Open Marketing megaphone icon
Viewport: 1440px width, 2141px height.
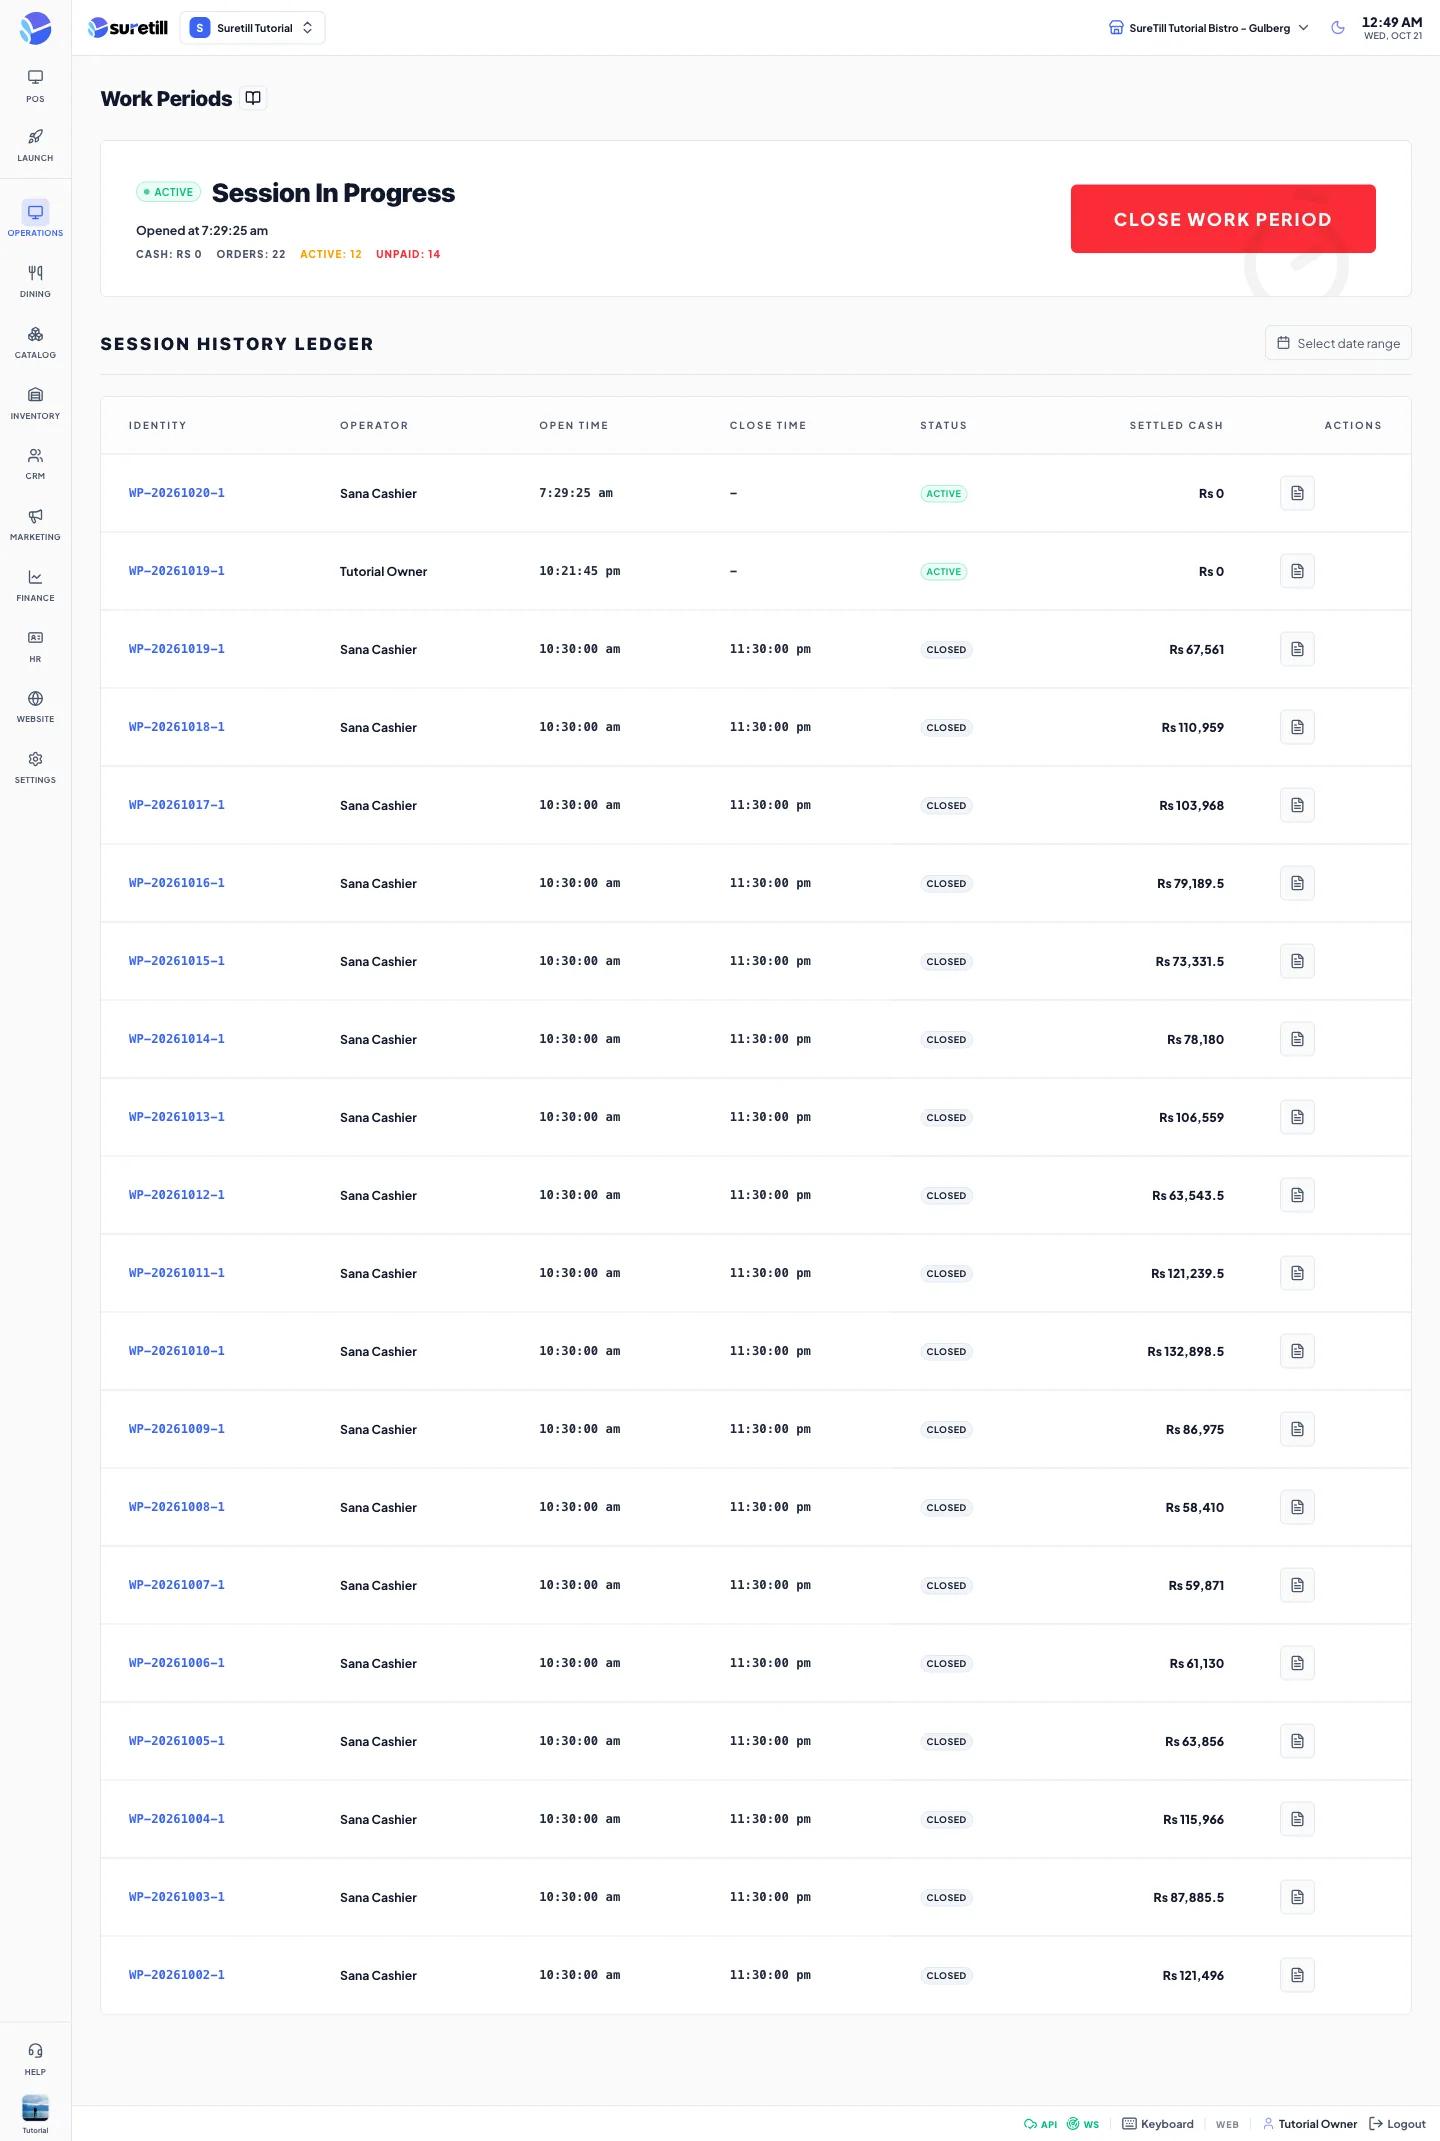pyautogui.click(x=35, y=524)
